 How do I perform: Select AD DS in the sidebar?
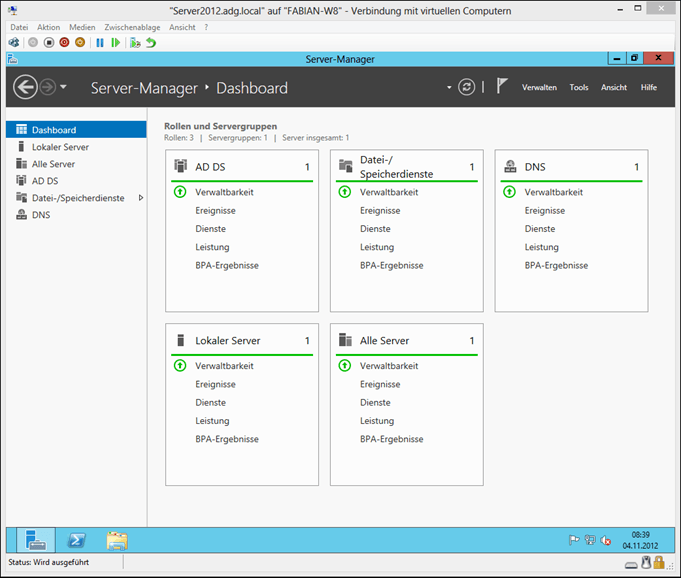76,181
